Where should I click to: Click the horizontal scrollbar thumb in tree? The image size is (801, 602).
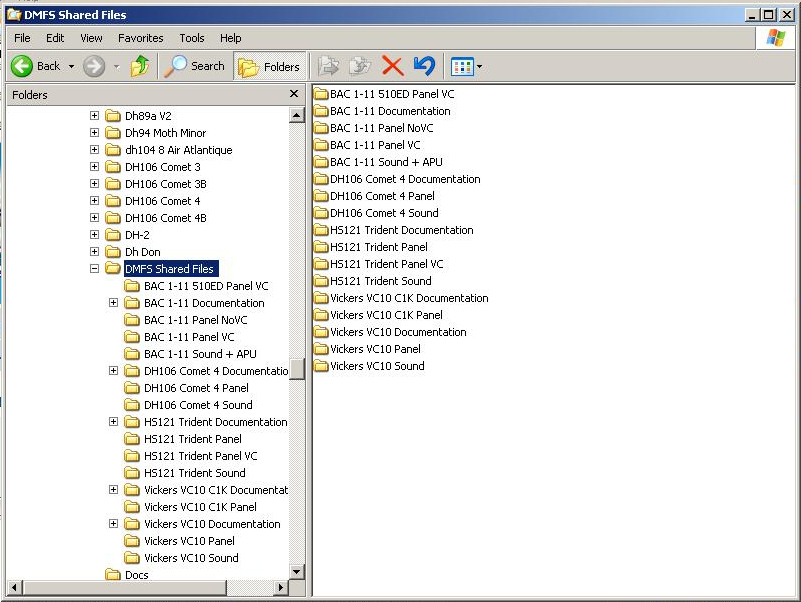(124, 588)
